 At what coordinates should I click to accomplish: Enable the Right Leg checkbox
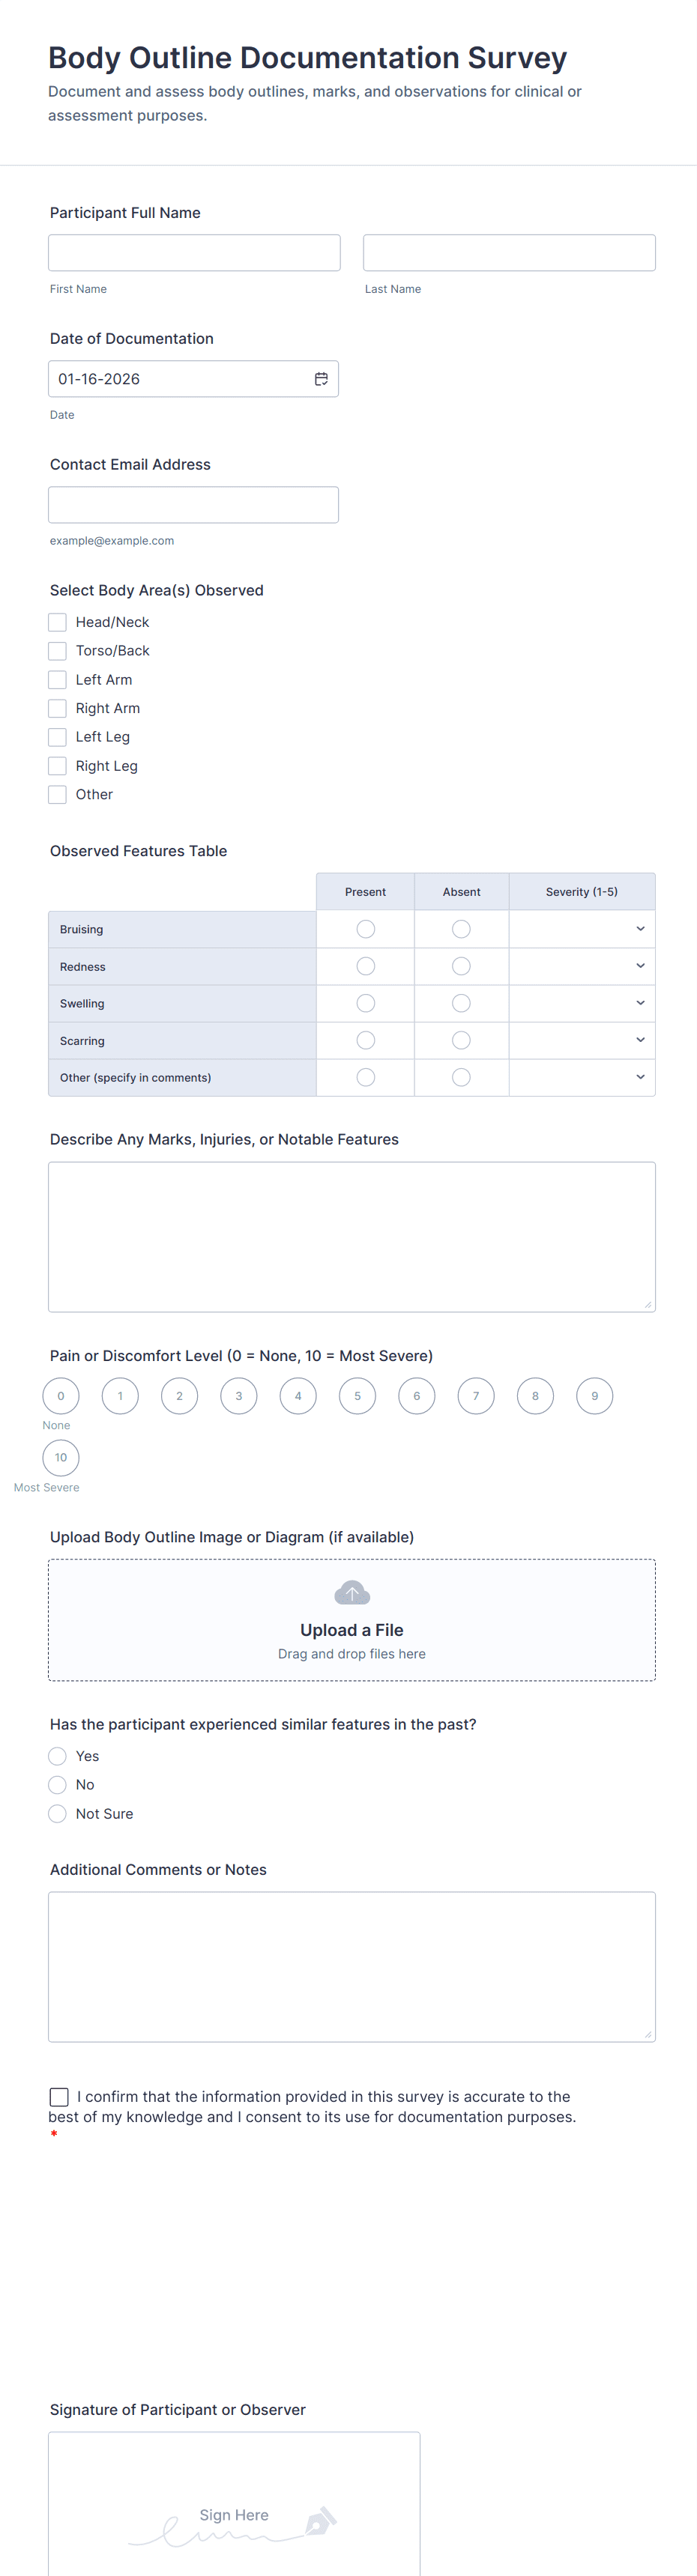pyautogui.click(x=57, y=765)
